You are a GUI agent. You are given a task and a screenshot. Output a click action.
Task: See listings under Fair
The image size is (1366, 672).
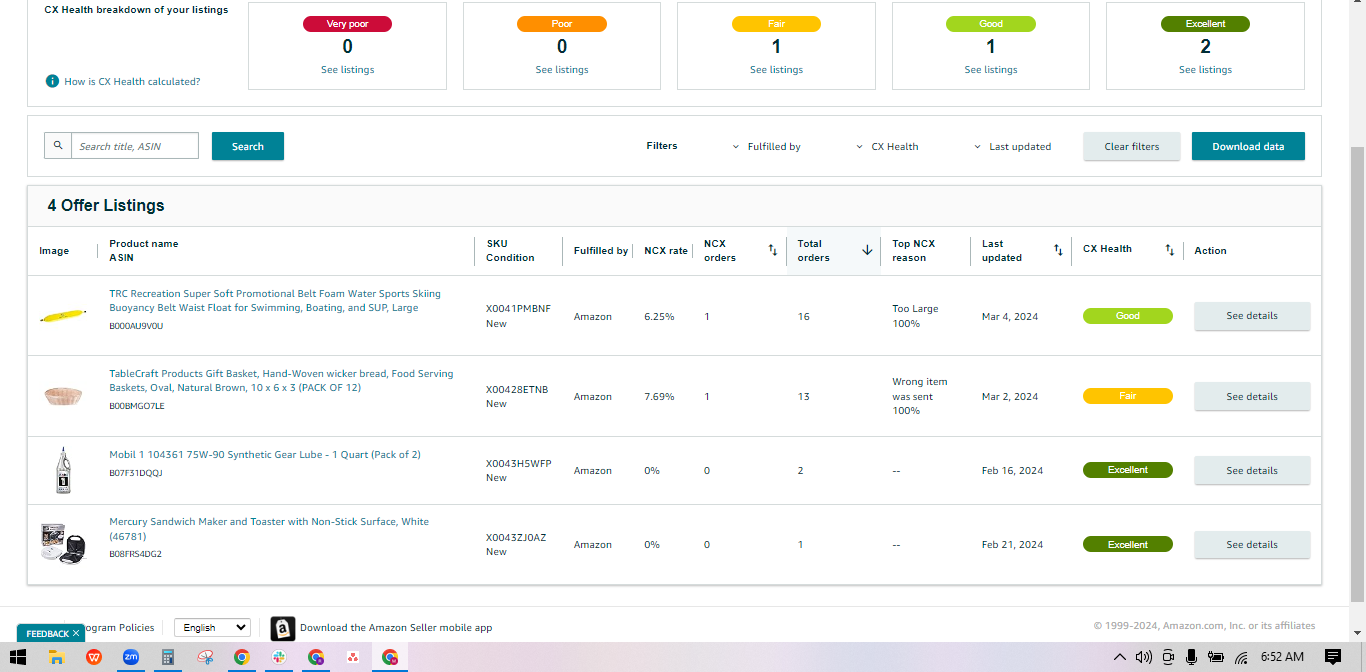[x=776, y=70]
